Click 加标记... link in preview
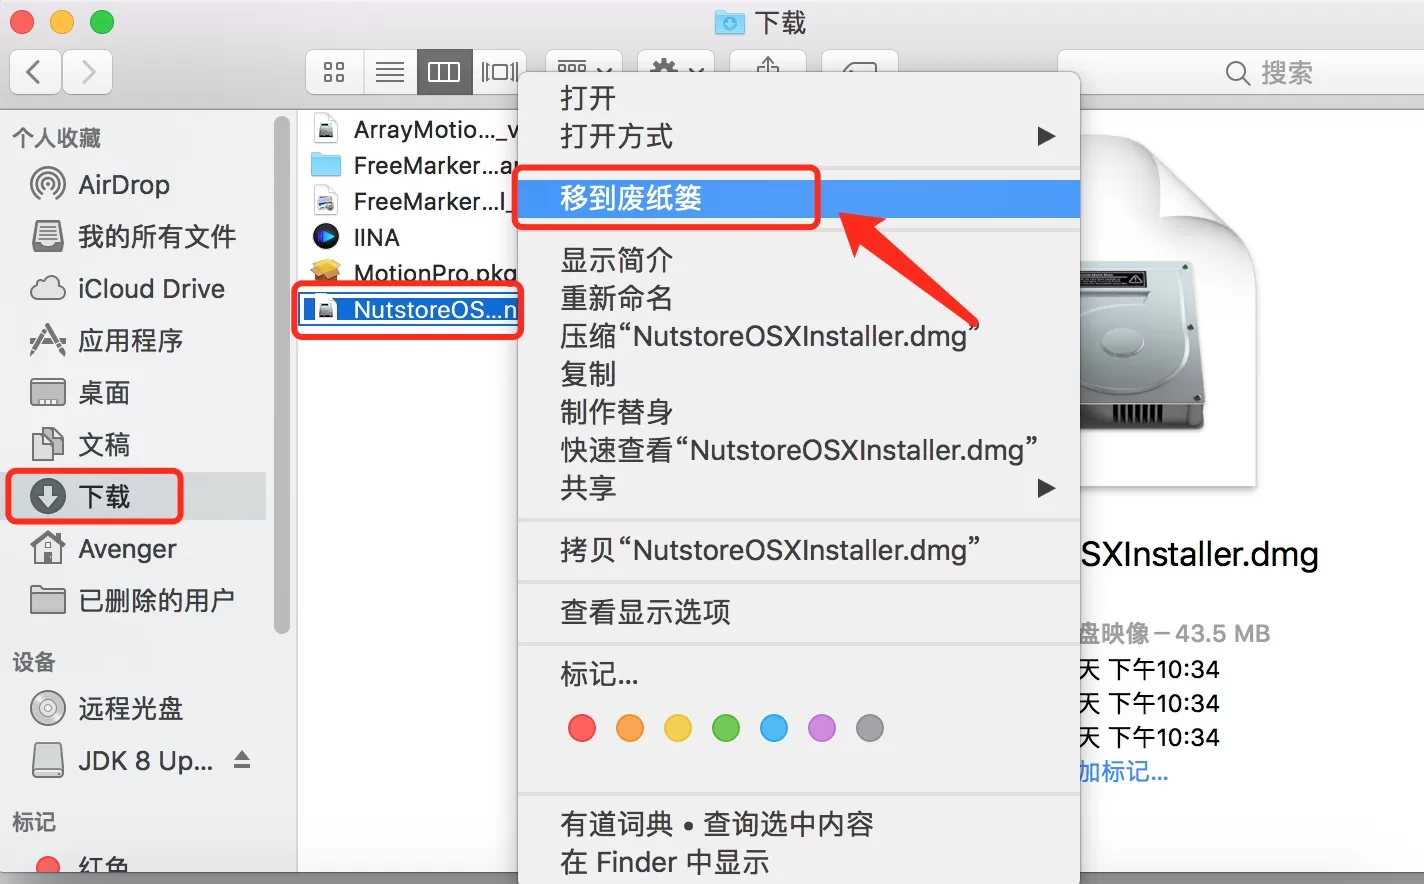The height and width of the screenshot is (884, 1424). point(1124,772)
